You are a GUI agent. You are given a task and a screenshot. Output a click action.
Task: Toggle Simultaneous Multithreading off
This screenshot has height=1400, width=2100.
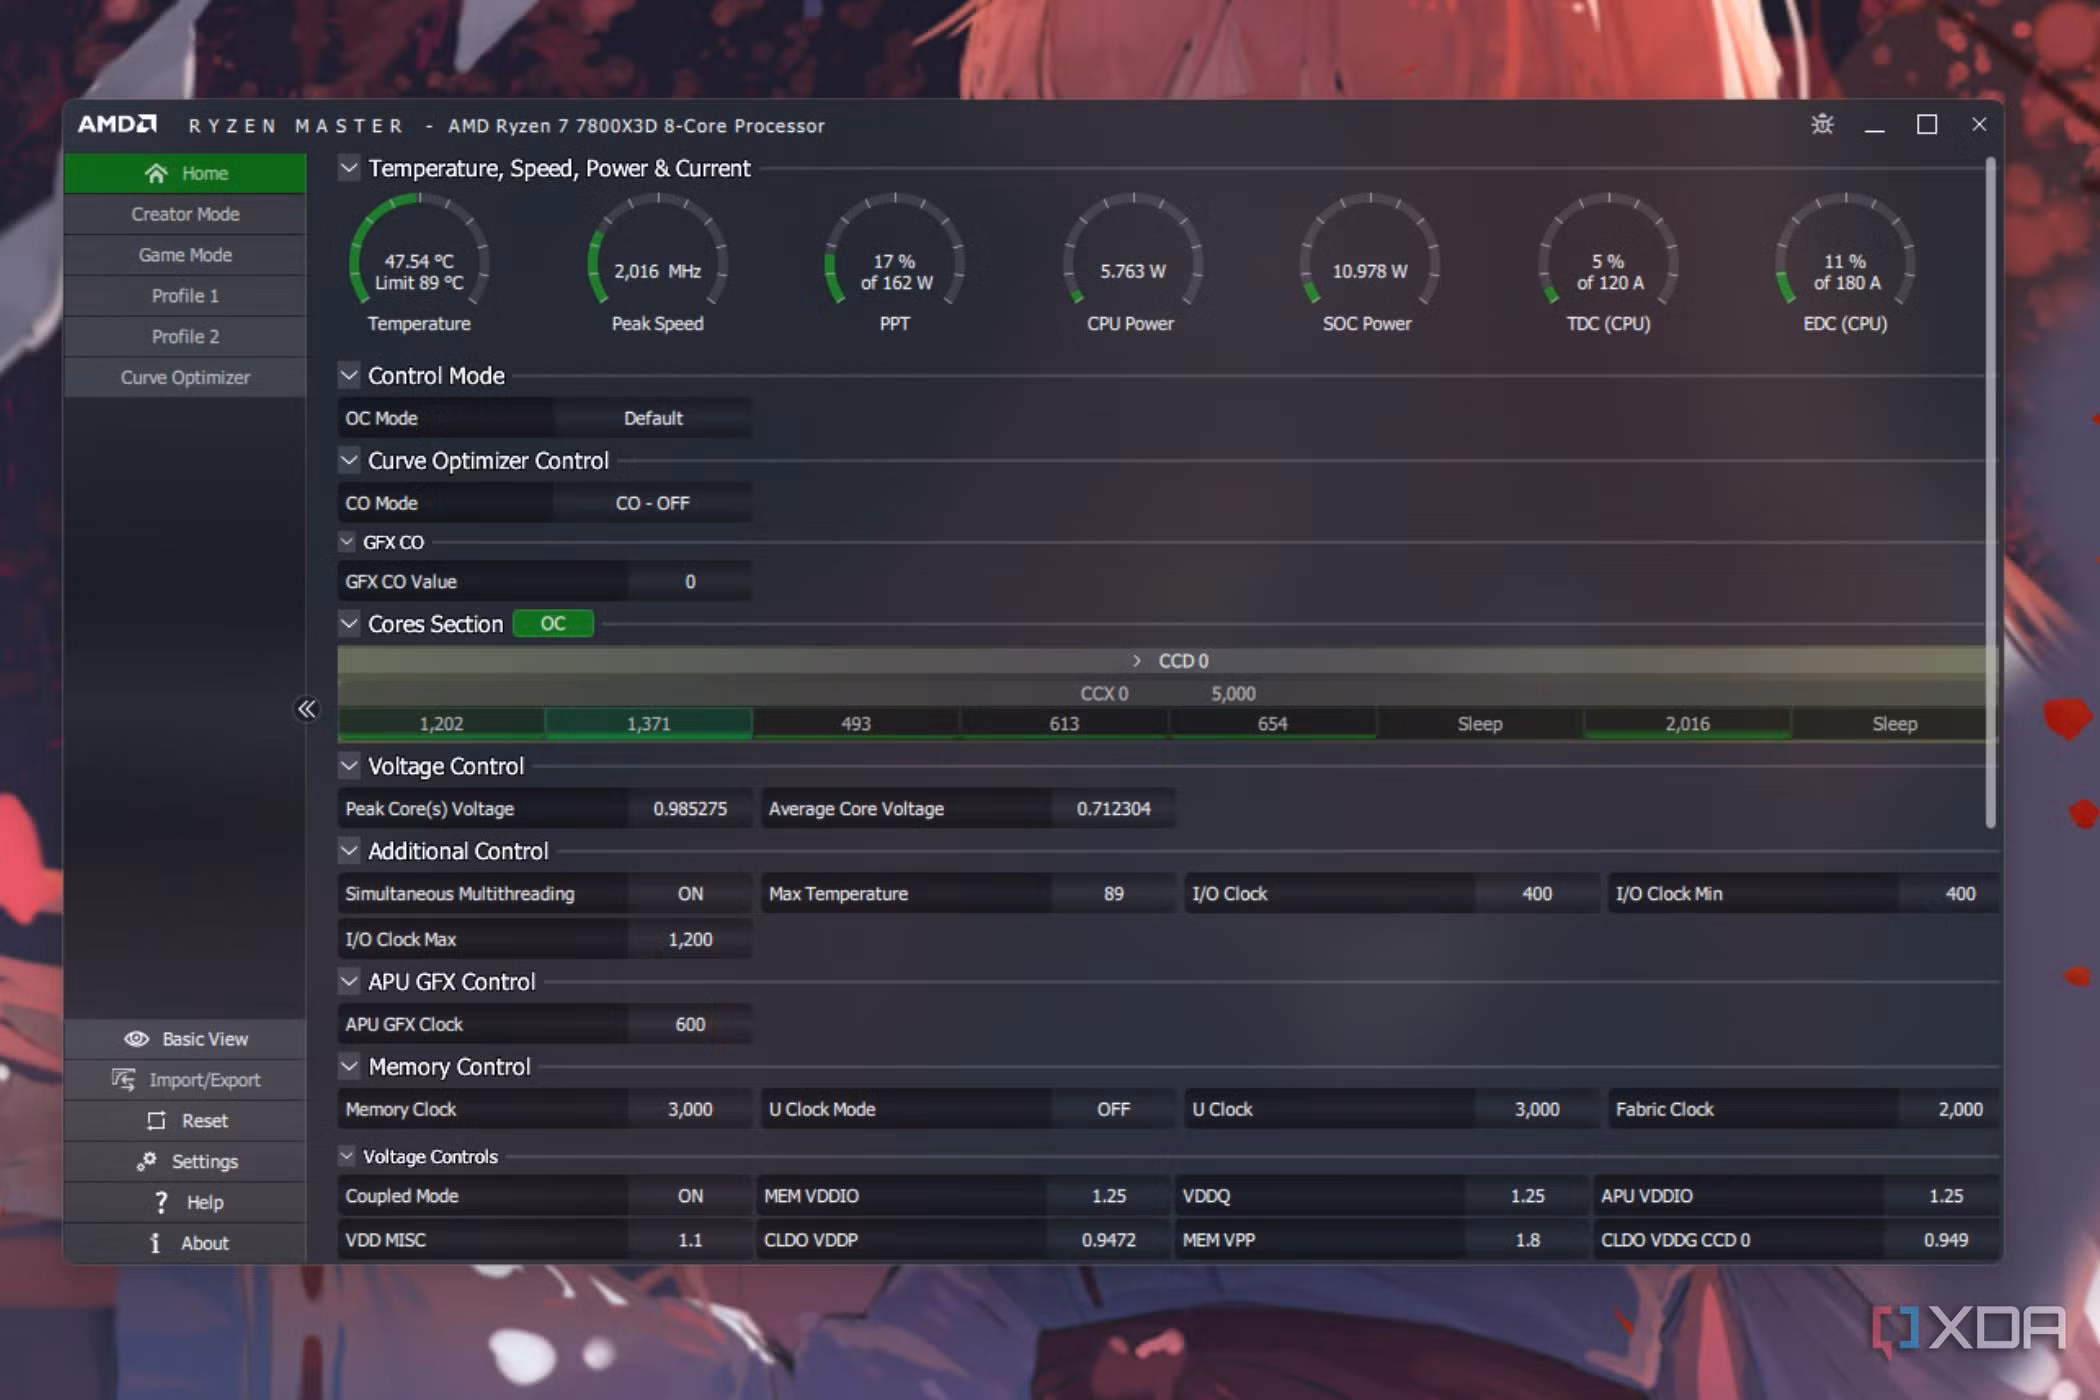coord(689,893)
